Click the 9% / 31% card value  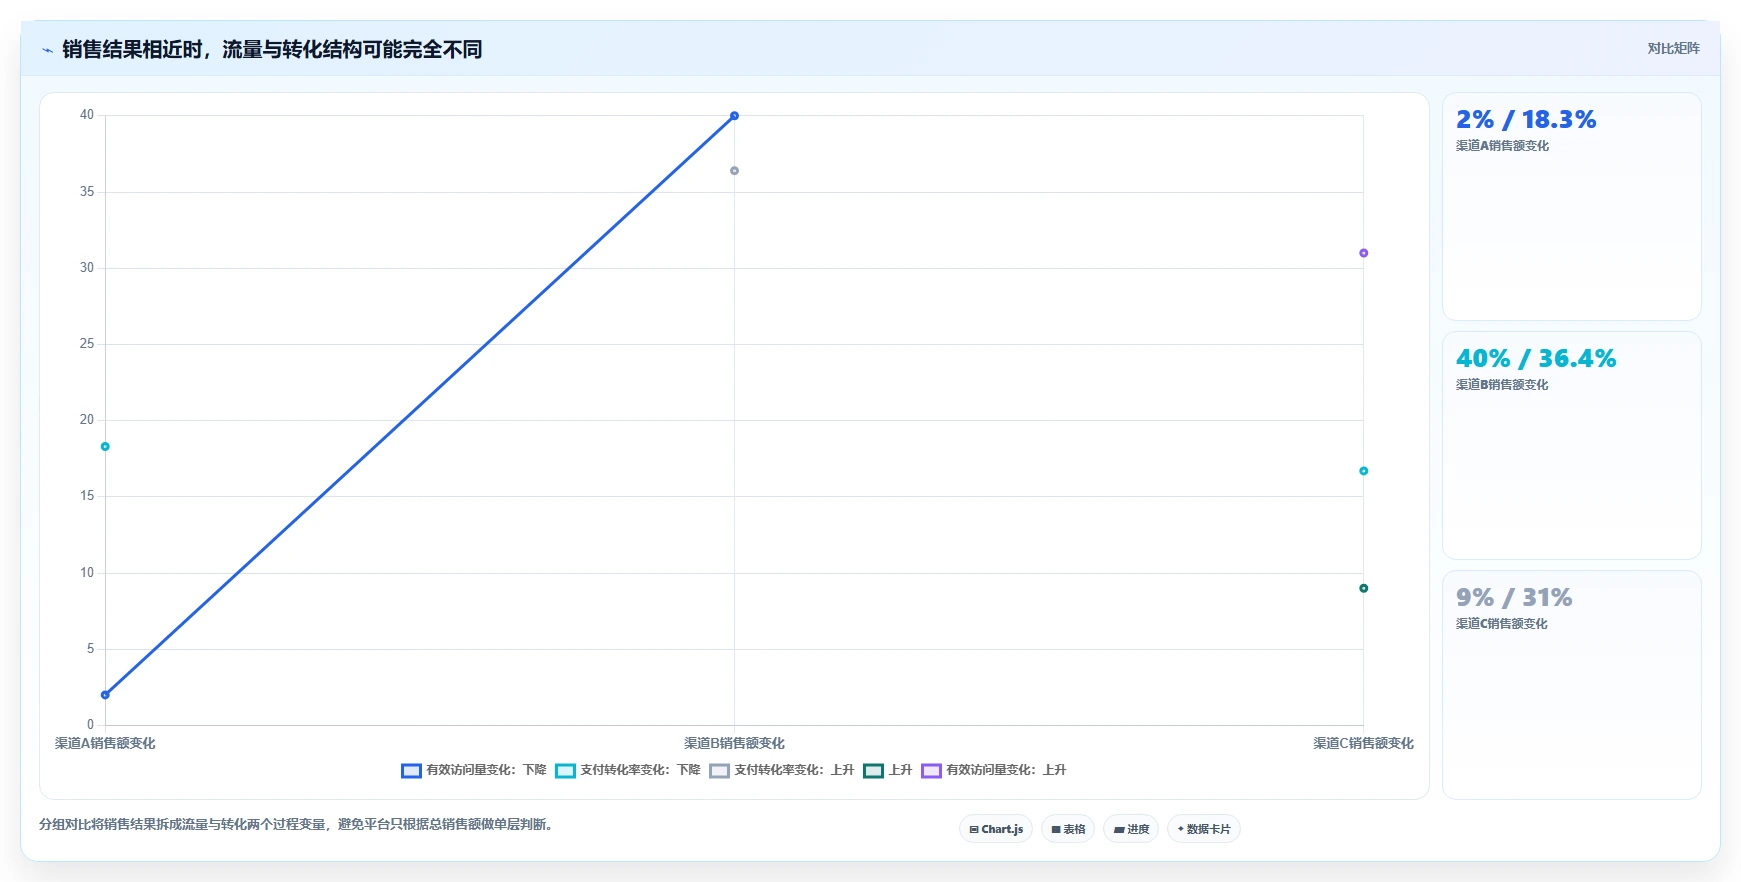[x=1514, y=598]
